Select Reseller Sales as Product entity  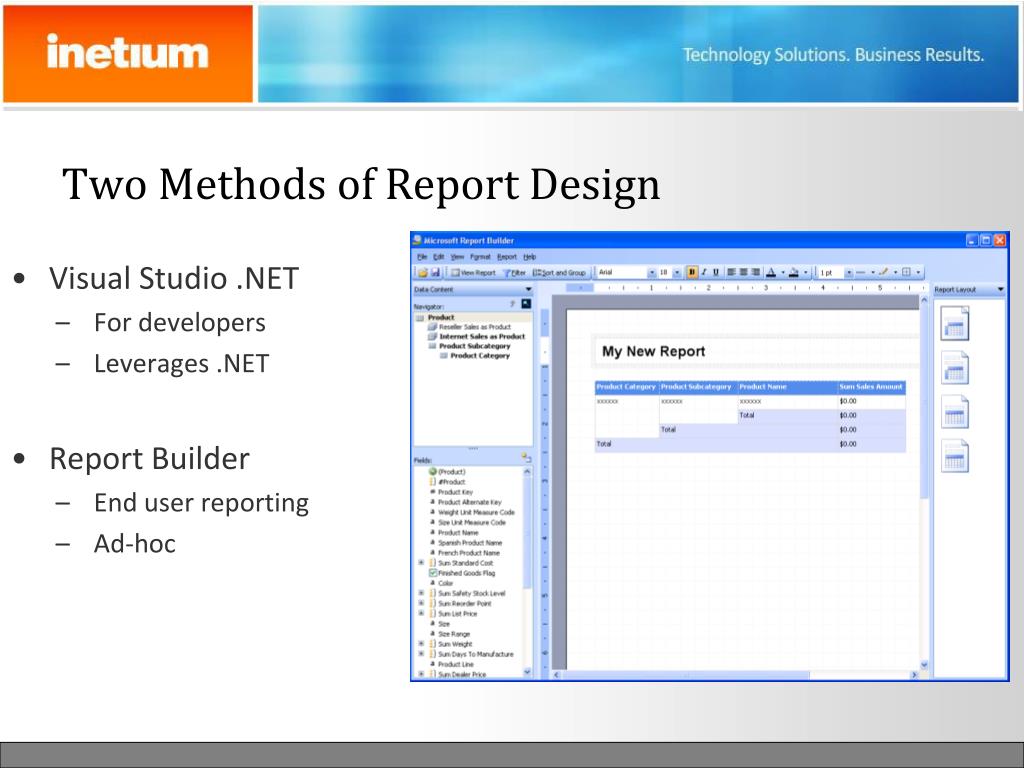coord(475,327)
